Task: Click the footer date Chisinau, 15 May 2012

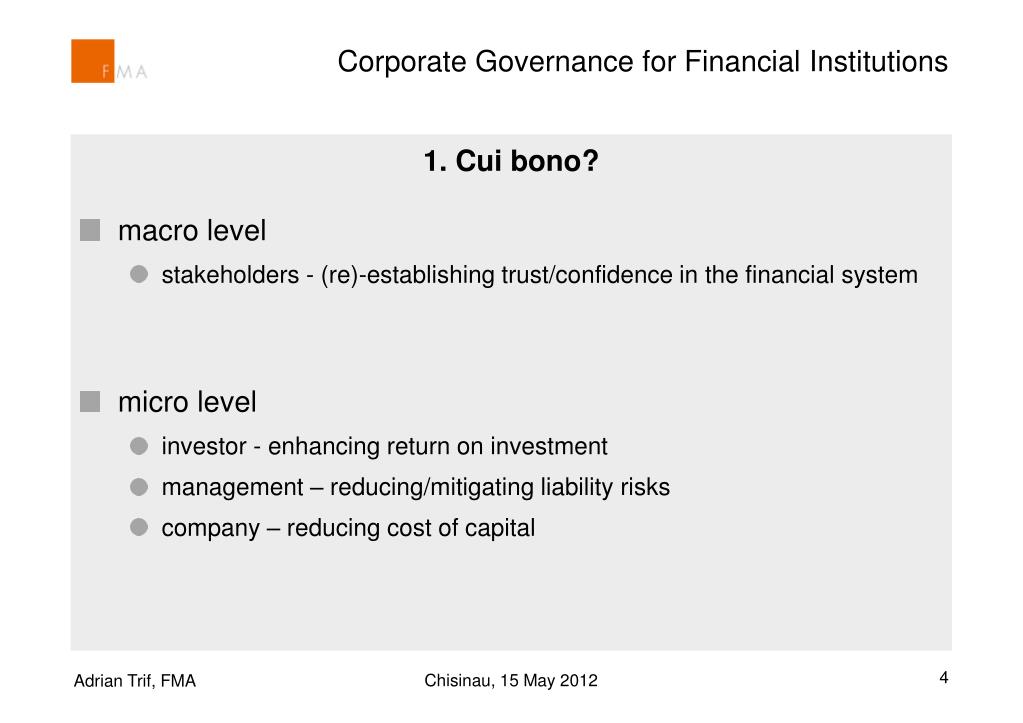Action: click(511, 681)
